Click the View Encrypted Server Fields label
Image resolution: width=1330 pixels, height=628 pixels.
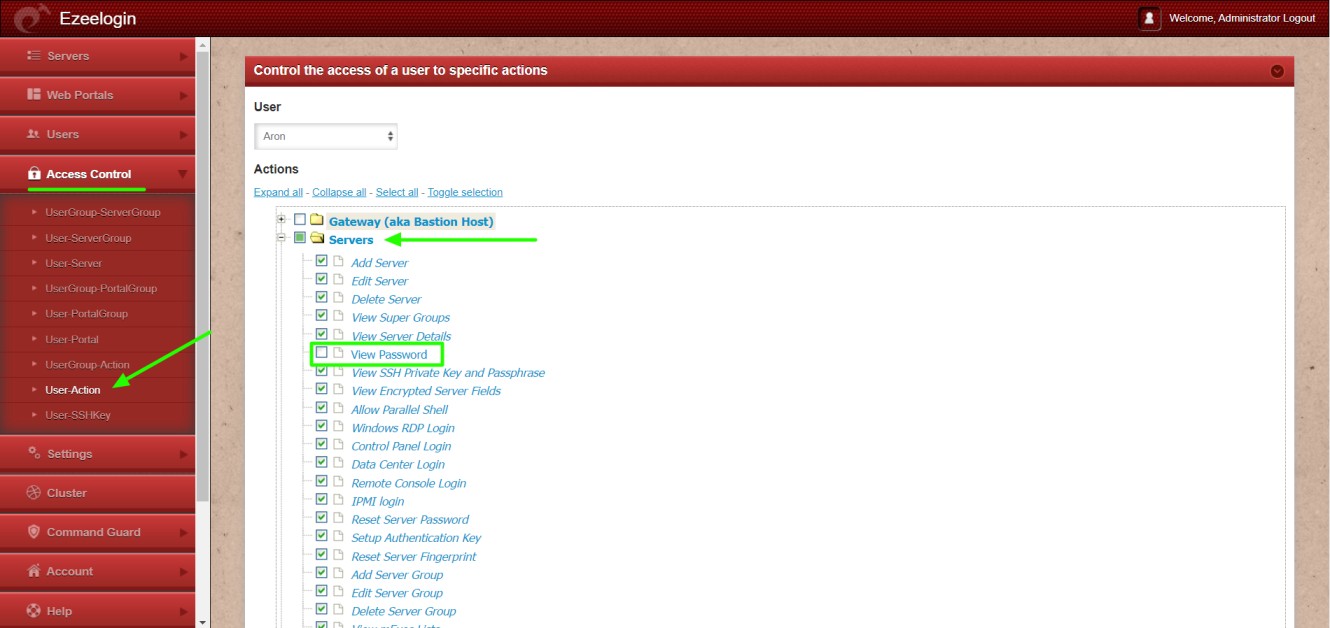426,391
